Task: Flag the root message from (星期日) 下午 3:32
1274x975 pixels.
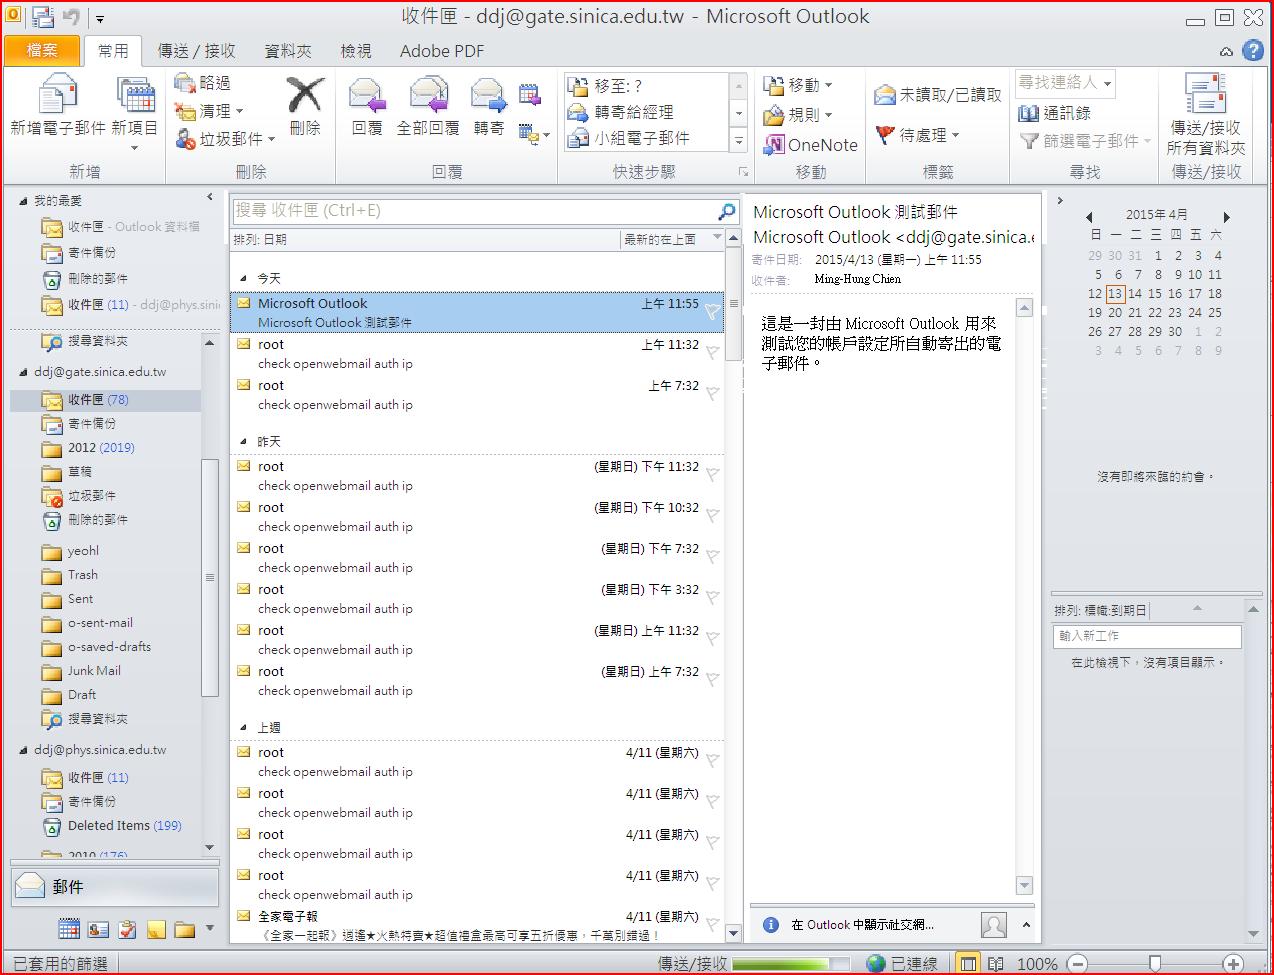Action: point(712,597)
